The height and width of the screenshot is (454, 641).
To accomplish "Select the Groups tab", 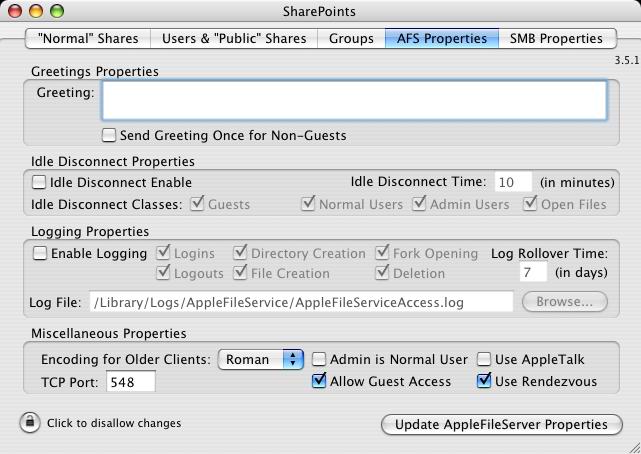I will tap(350, 39).
